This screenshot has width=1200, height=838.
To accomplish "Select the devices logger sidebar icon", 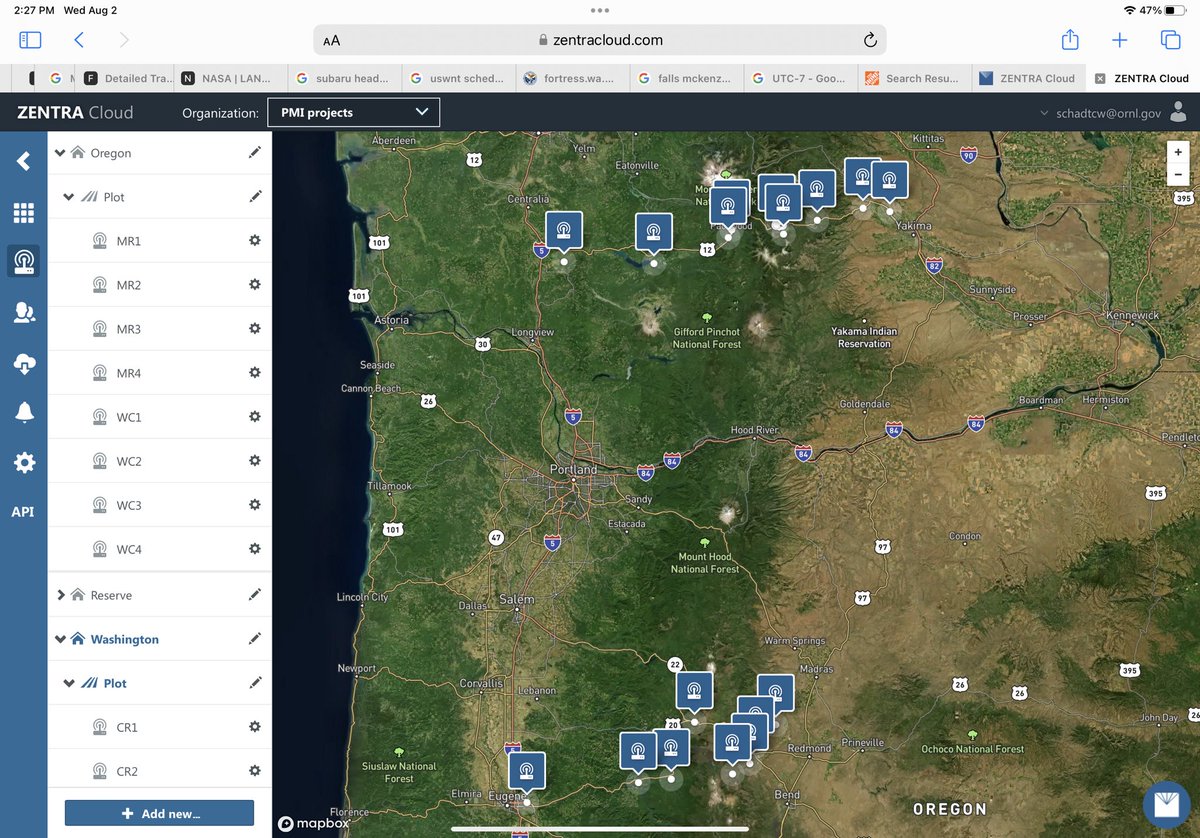I will tap(24, 262).
